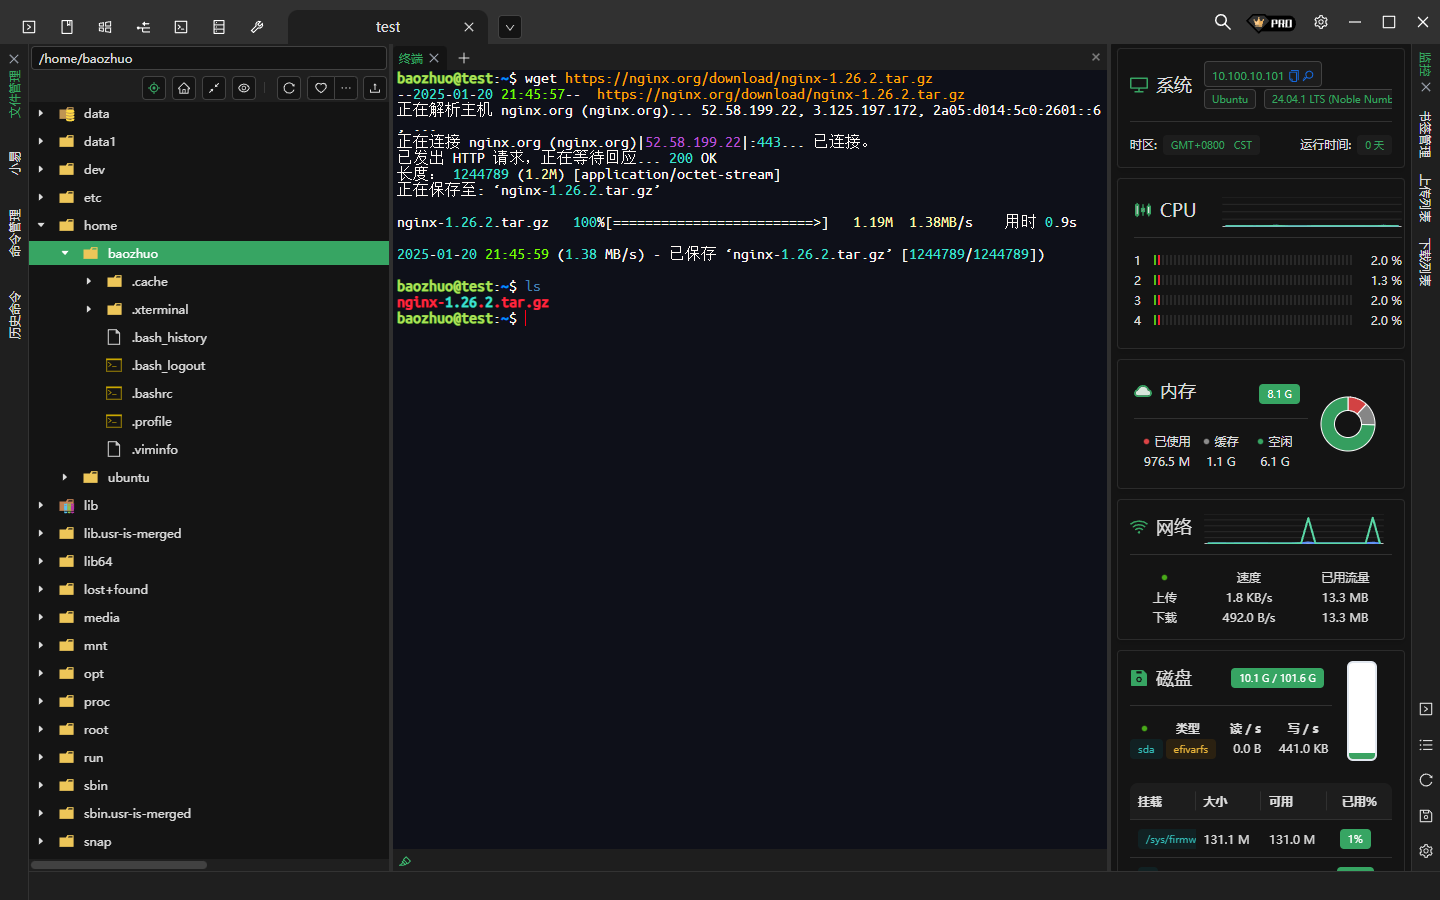Open the 文件管理 file manager side tab
The width and height of the screenshot is (1440, 900).
coord(14,93)
